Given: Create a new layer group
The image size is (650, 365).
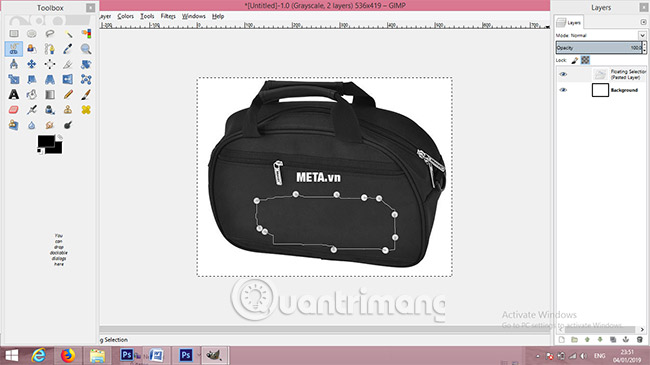Looking at the screenshot, I should pos(574,340).
